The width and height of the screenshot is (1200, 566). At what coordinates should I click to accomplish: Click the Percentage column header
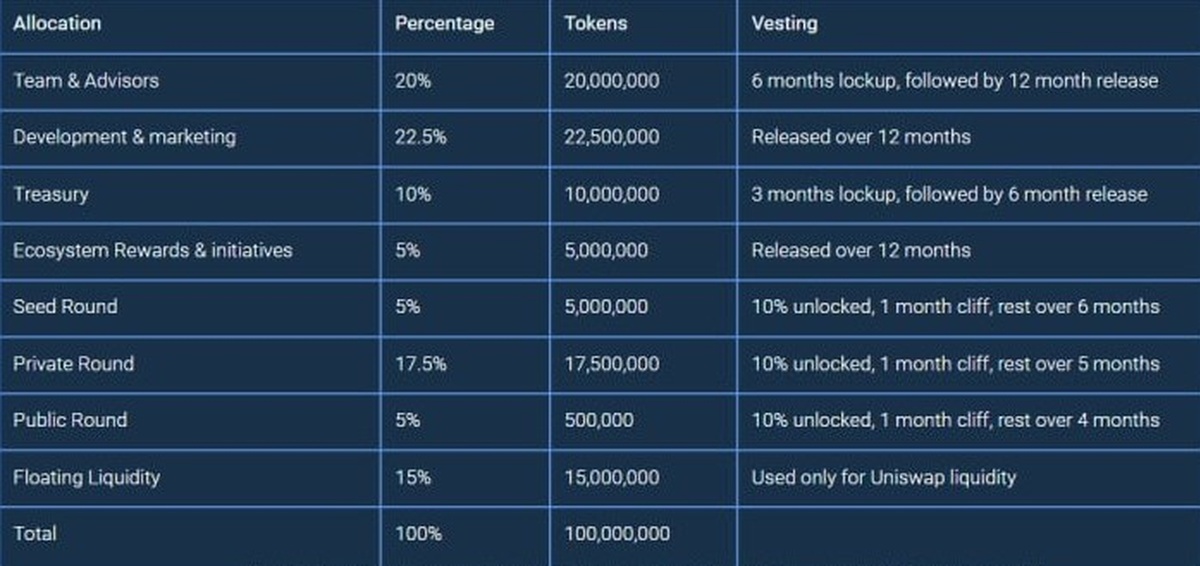tap(444, 23)
